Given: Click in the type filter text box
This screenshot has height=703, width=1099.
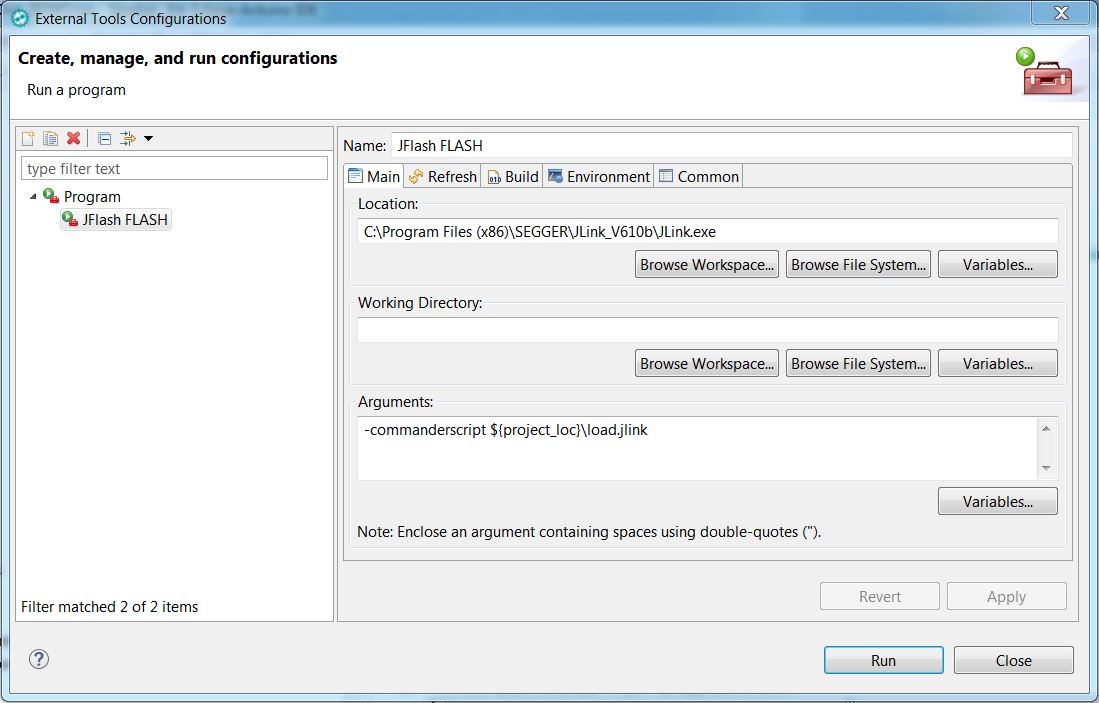Looking at the screenshot, I should click(x=174, y=167).
